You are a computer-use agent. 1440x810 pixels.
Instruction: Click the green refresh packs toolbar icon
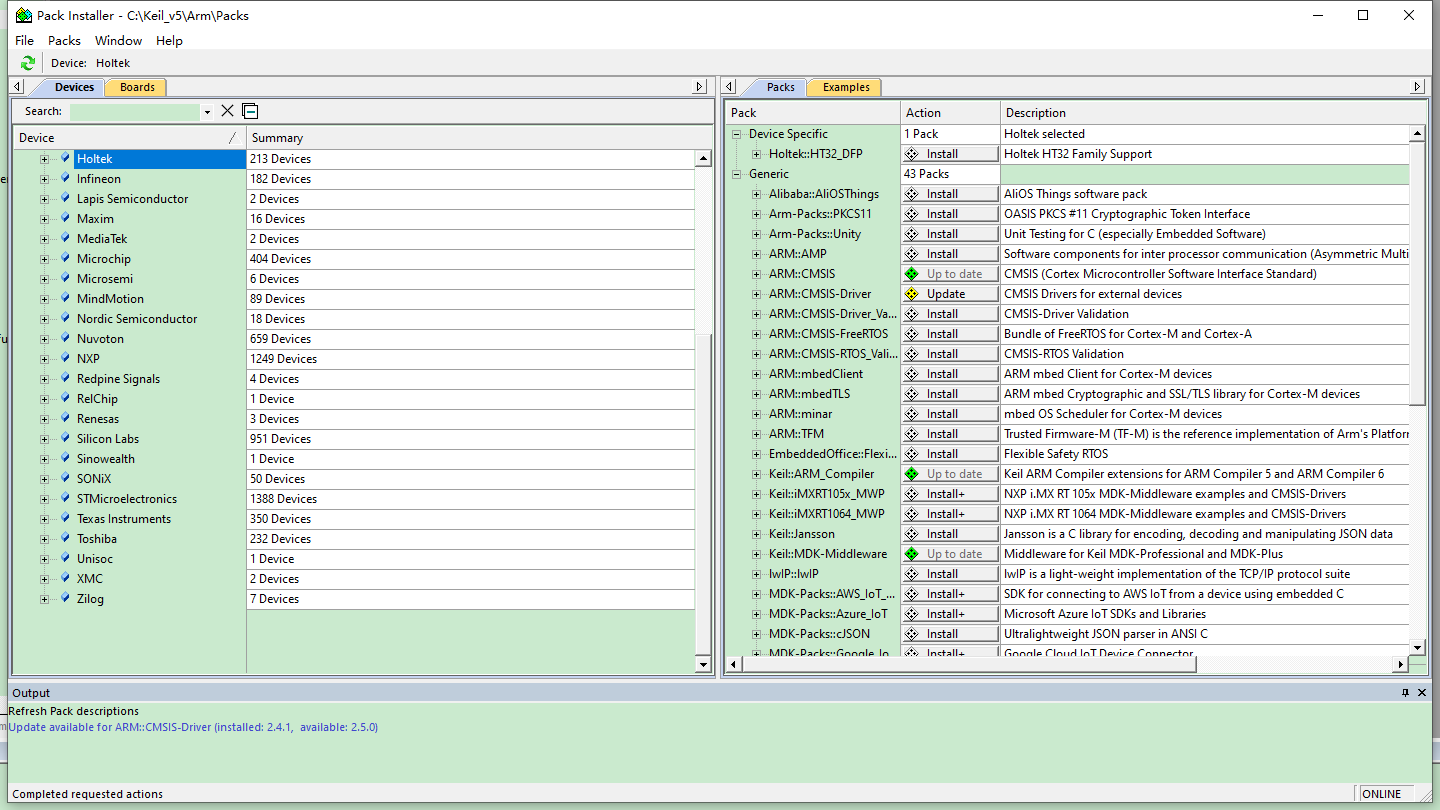27,63
